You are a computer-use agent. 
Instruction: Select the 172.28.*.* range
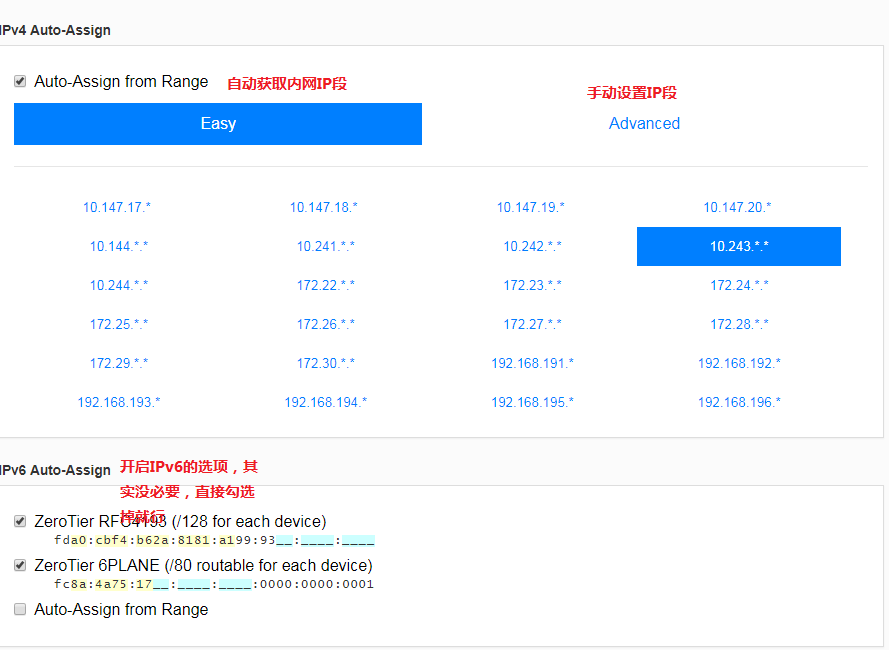pos(739,324)
